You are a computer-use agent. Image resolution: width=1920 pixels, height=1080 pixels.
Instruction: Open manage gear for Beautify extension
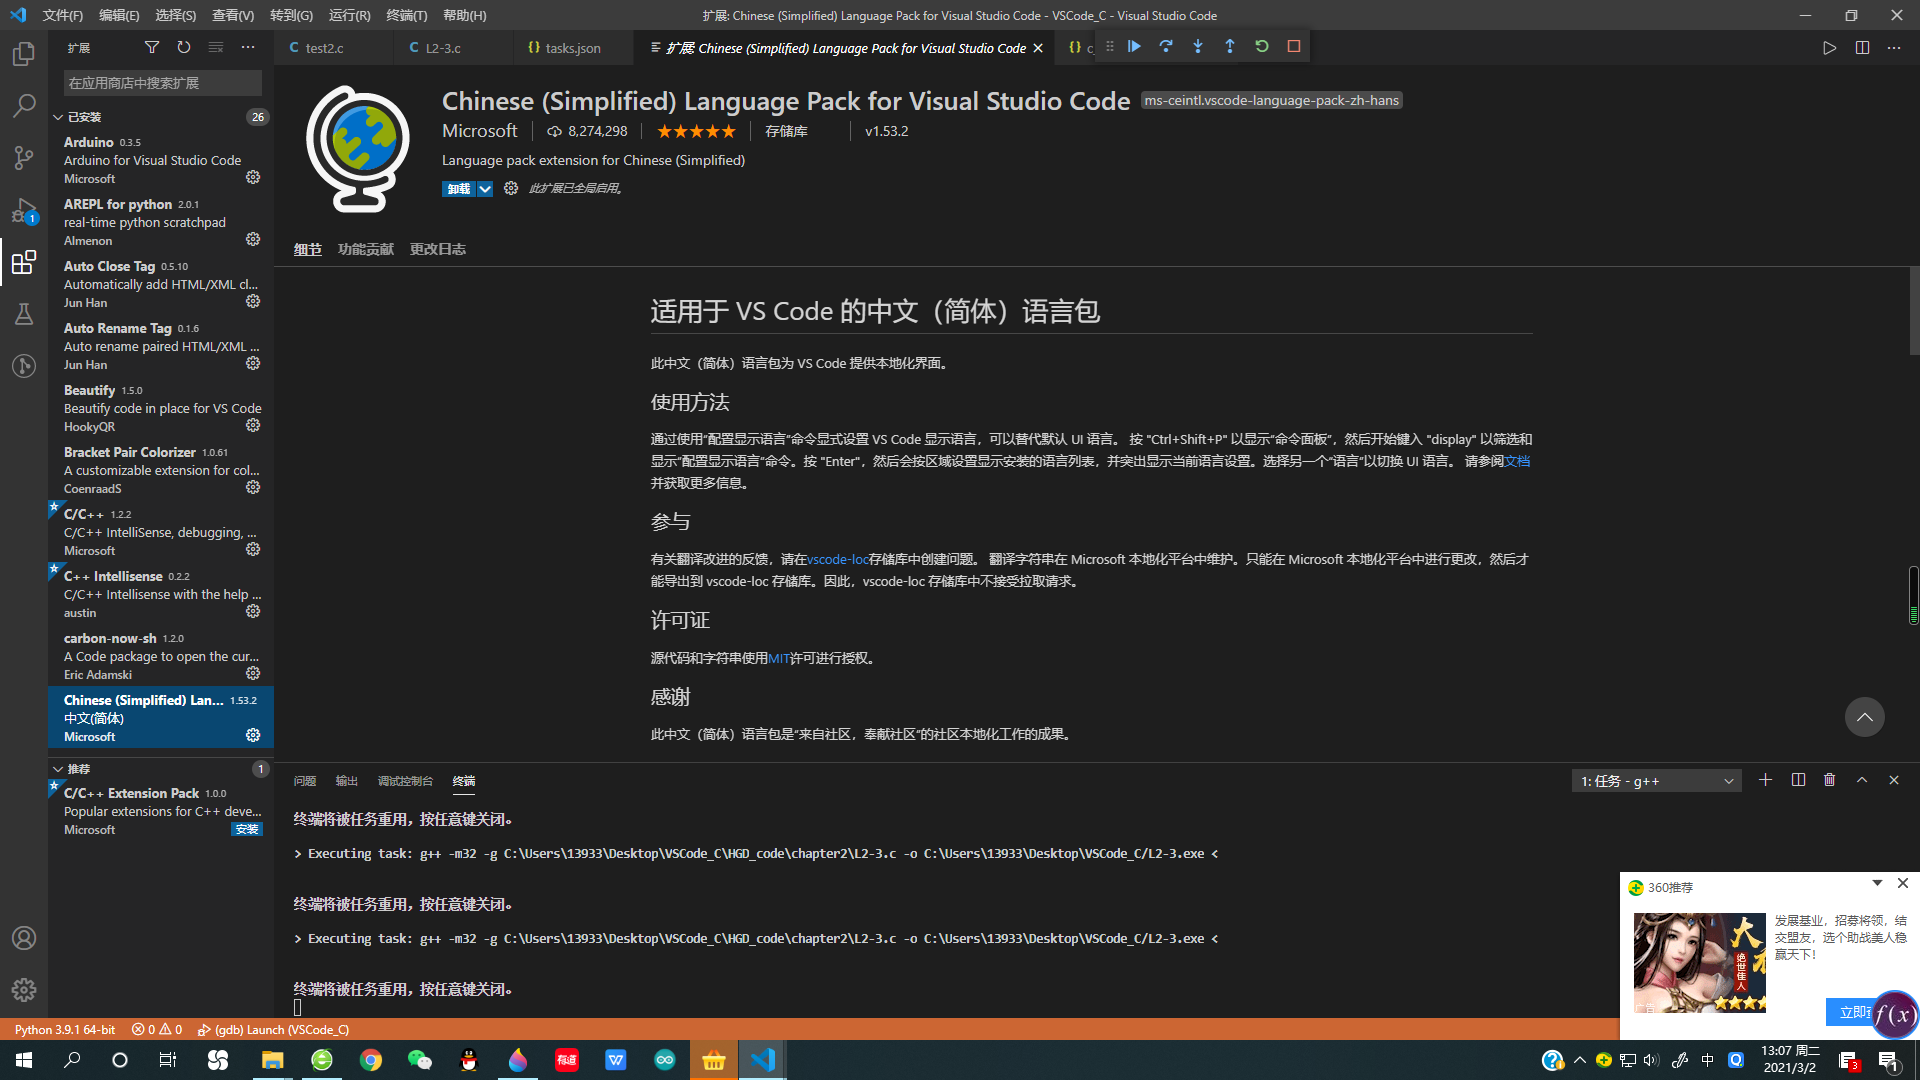coord(253,425)
